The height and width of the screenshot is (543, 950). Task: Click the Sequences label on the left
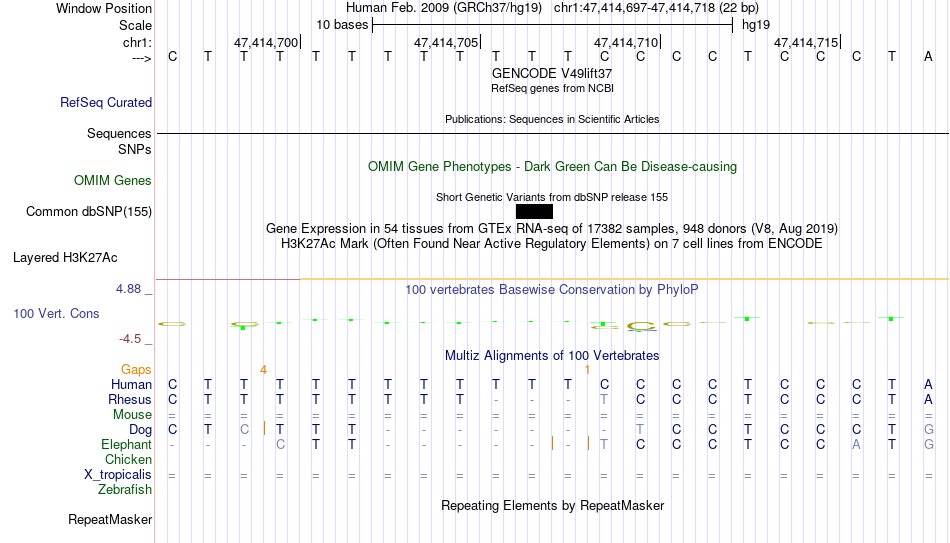[x=119, y=133]
